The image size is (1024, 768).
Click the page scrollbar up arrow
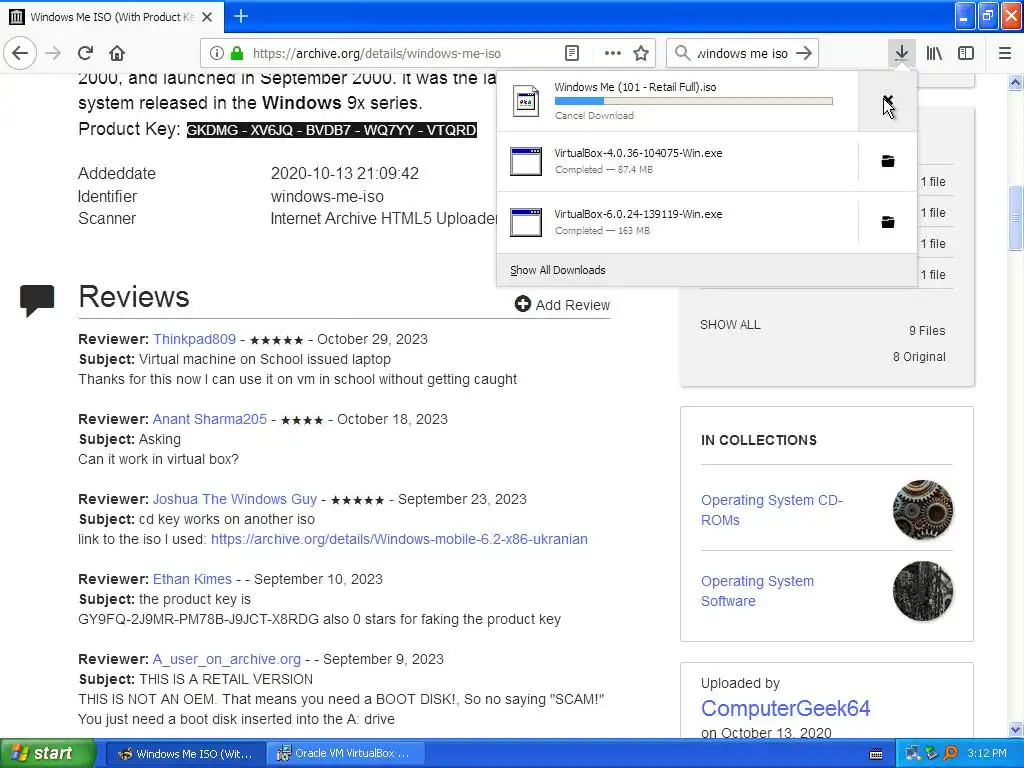click(1015, 82)
